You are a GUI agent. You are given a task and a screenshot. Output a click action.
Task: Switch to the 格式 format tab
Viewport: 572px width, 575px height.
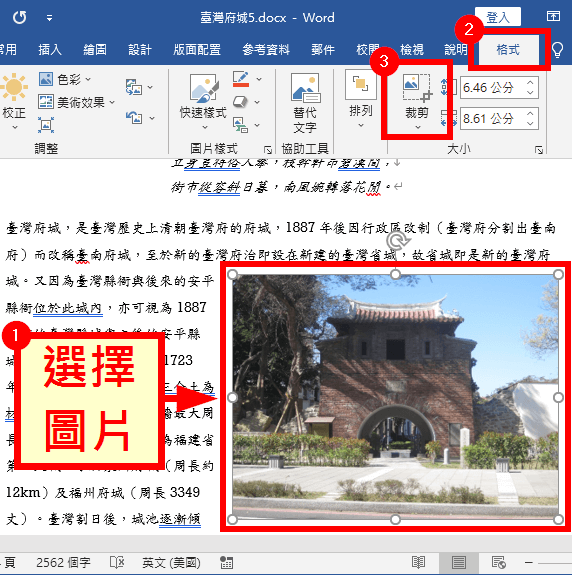(x=508, y=50)
